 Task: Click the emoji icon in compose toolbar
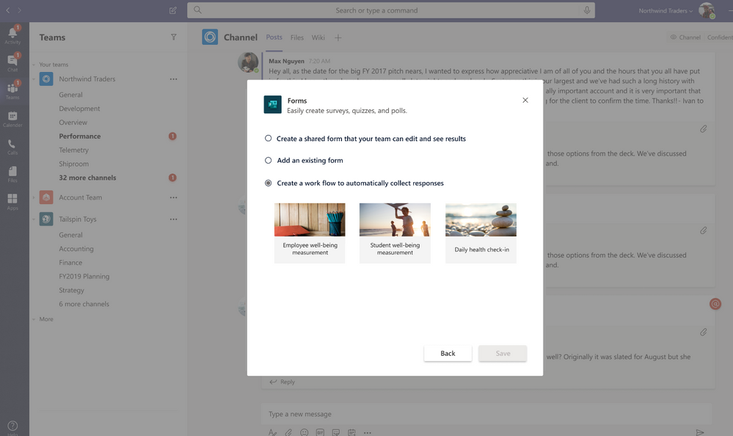[x=304, y=432]
